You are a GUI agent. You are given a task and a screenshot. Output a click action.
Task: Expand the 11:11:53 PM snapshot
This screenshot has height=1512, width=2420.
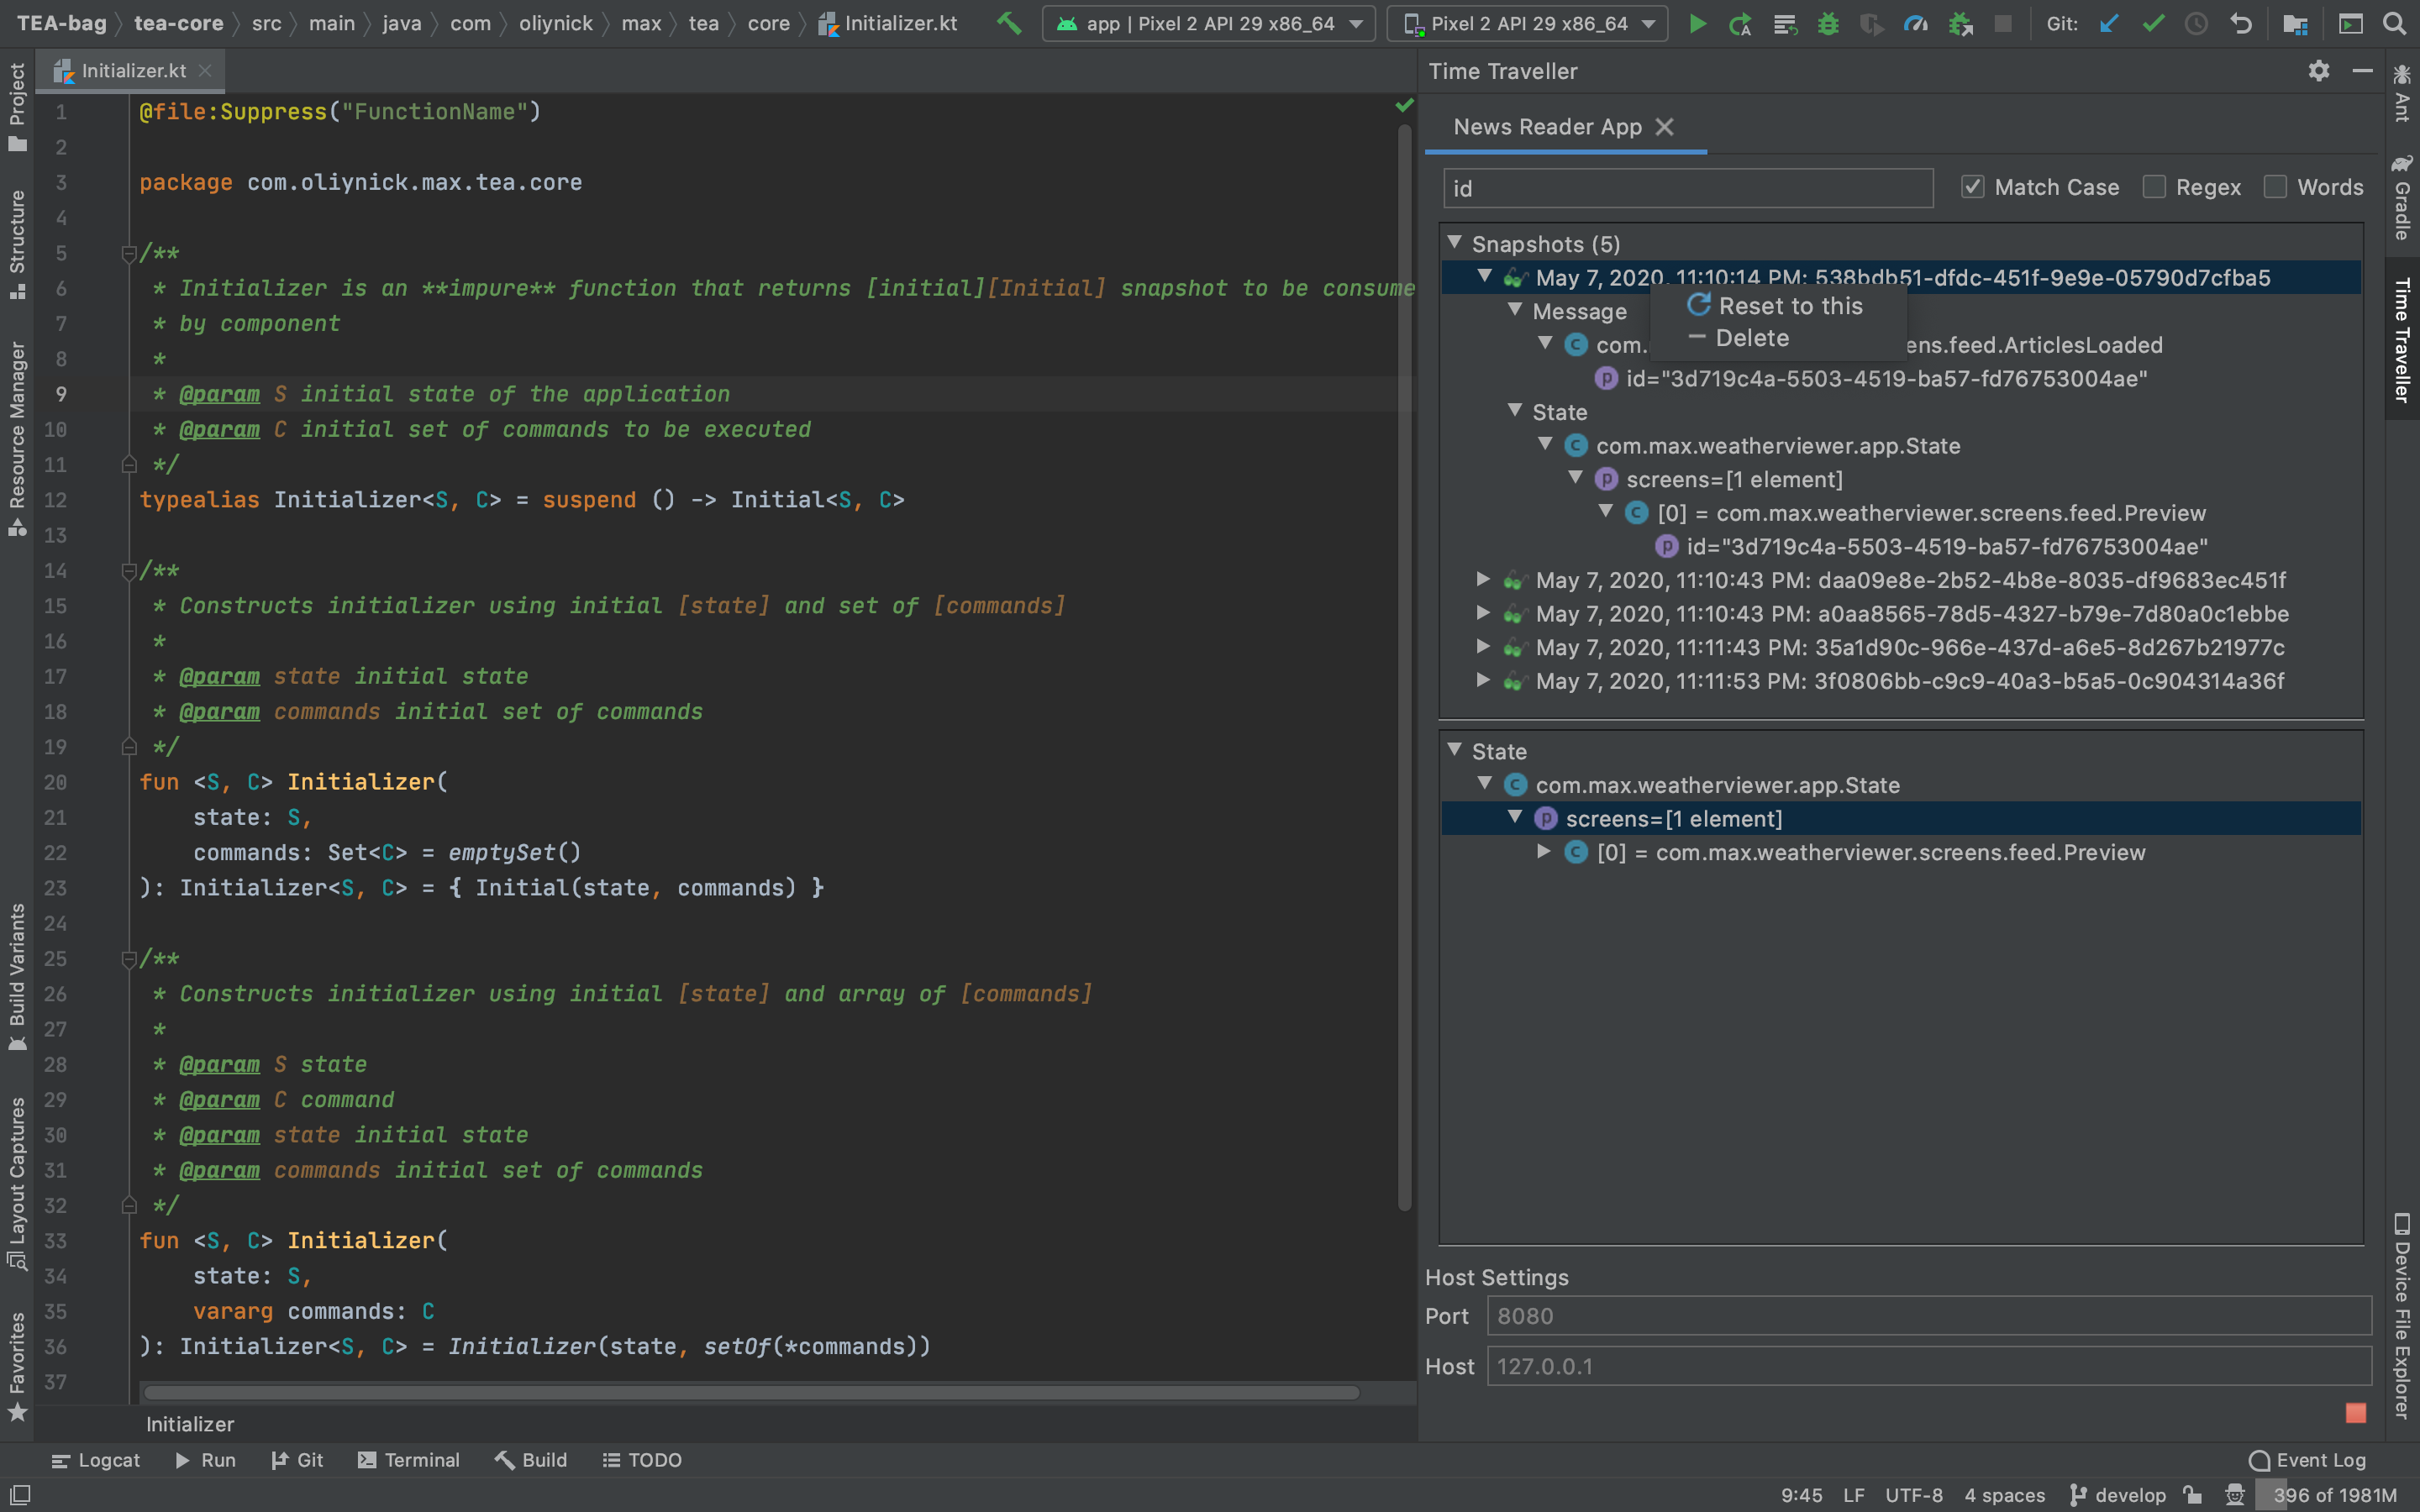(x=1483, y=681)
